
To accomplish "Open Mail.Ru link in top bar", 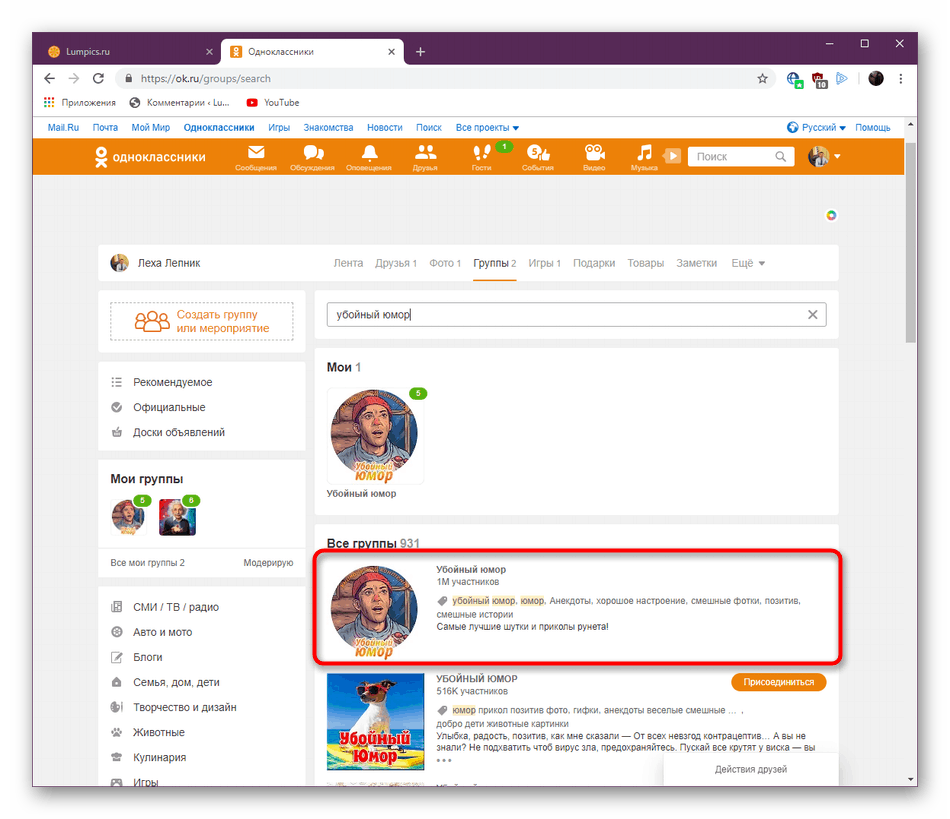I will pyautogui.click(x=64, y=127).
